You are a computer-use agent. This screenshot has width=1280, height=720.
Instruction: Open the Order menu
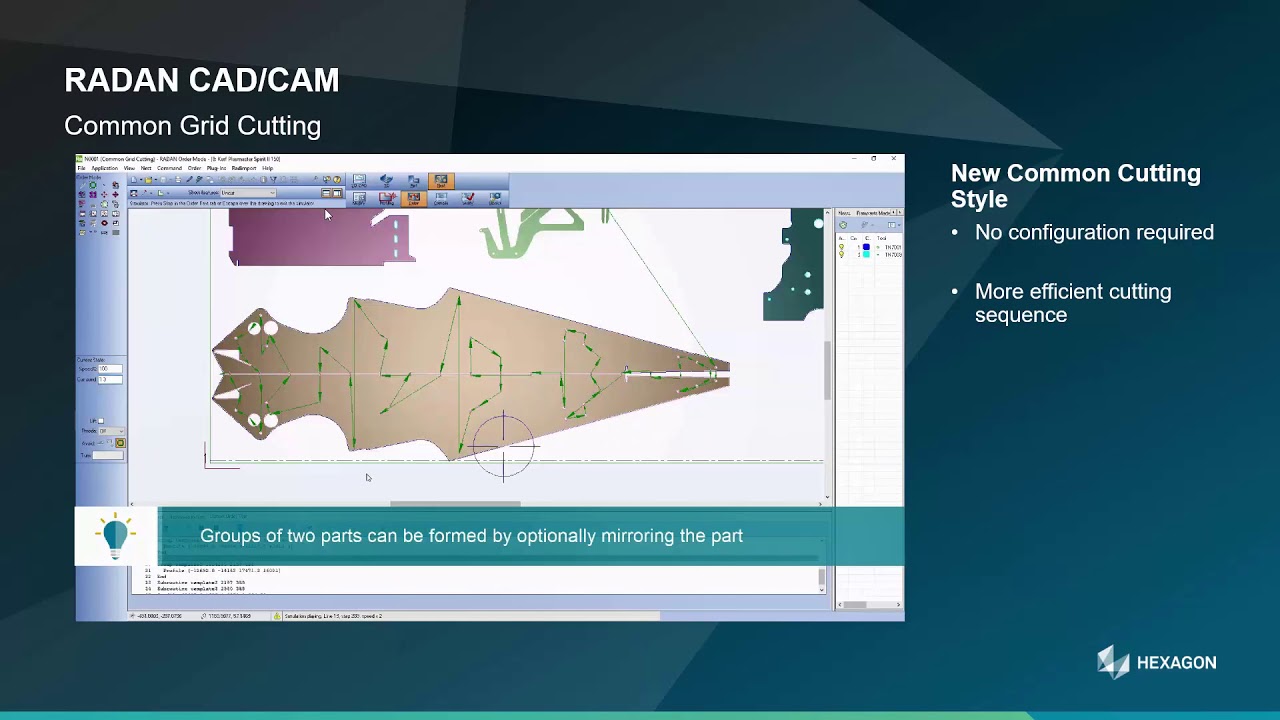pyautogui.click(x=194, y=168)
